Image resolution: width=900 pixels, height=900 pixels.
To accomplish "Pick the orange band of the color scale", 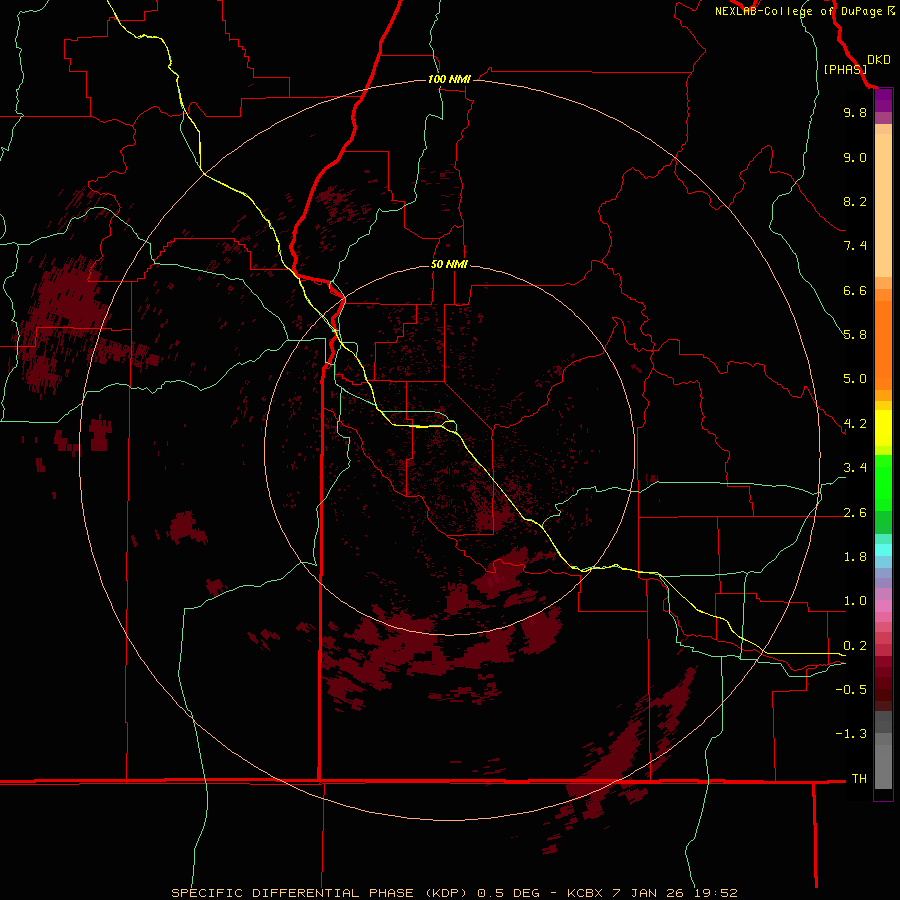I will pos(883,345).
